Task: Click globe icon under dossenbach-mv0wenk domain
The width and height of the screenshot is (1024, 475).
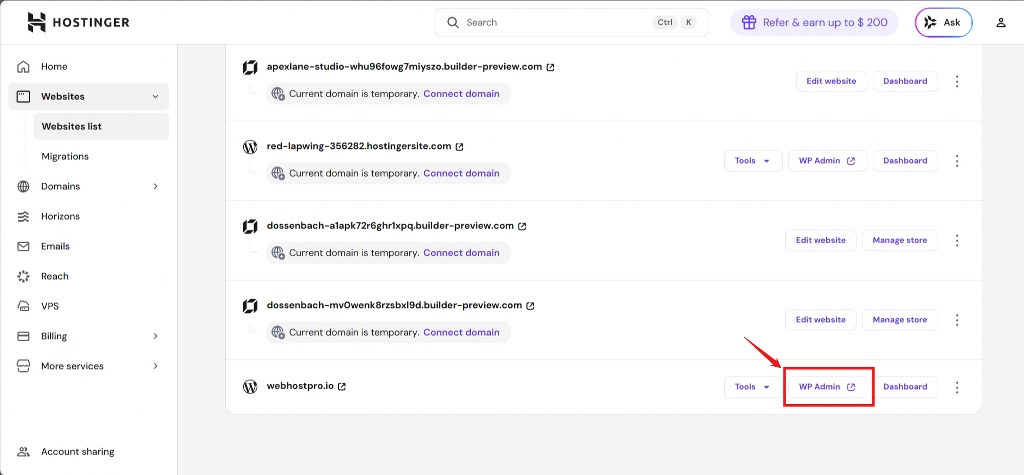Action: [278, 332]
